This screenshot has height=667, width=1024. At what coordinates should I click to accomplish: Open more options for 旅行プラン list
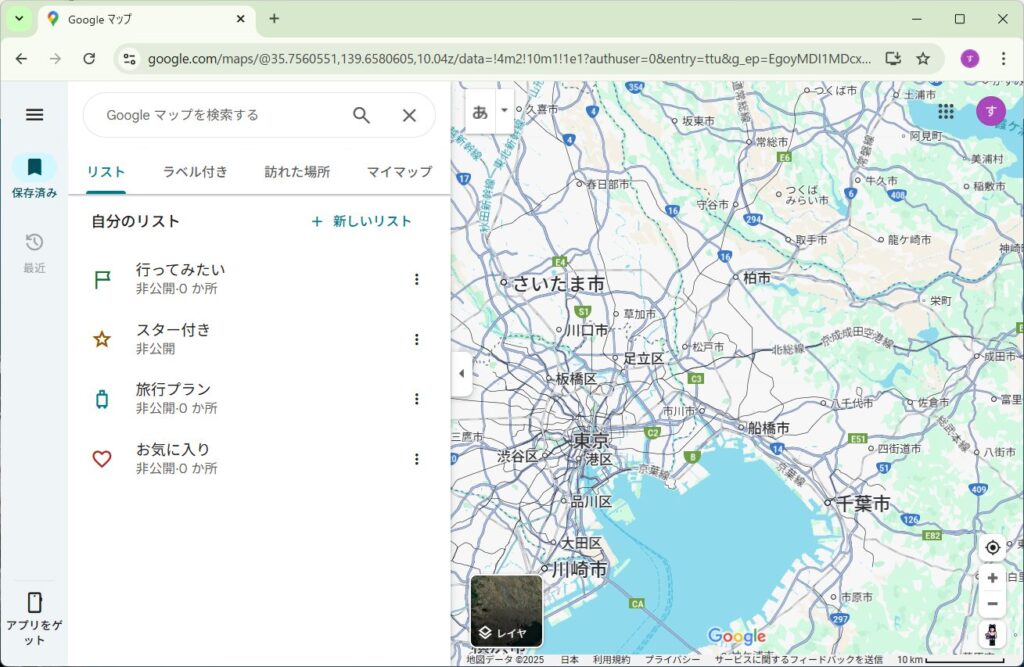click(417, 399)
